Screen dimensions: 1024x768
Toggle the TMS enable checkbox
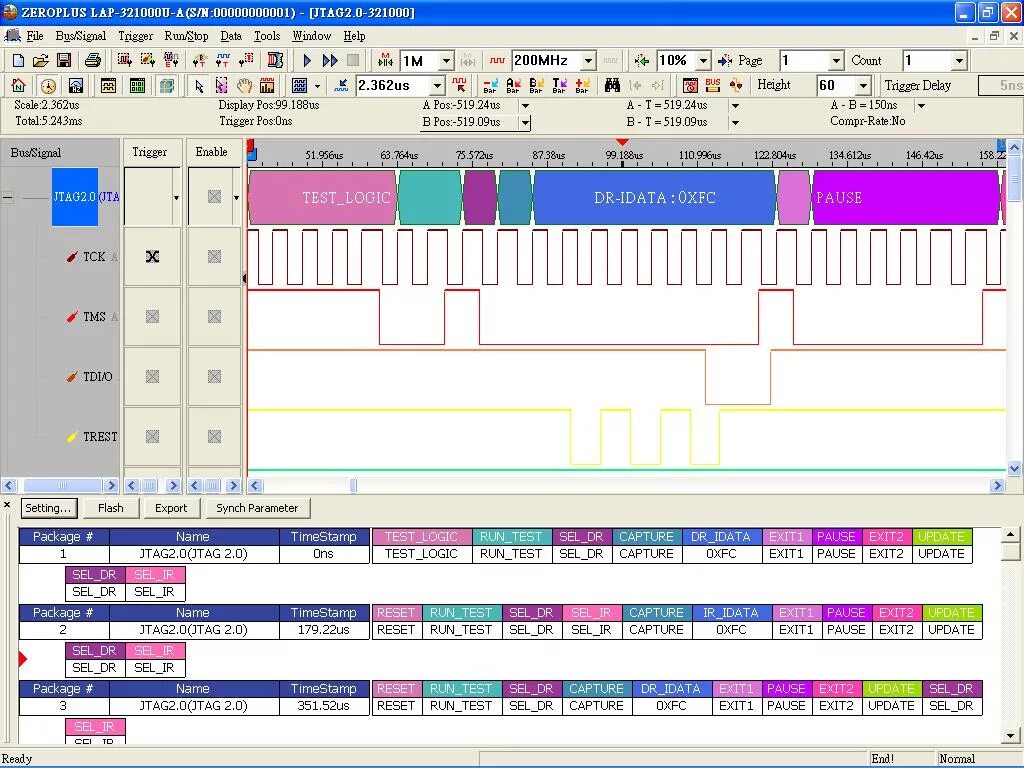coord(214,317)
